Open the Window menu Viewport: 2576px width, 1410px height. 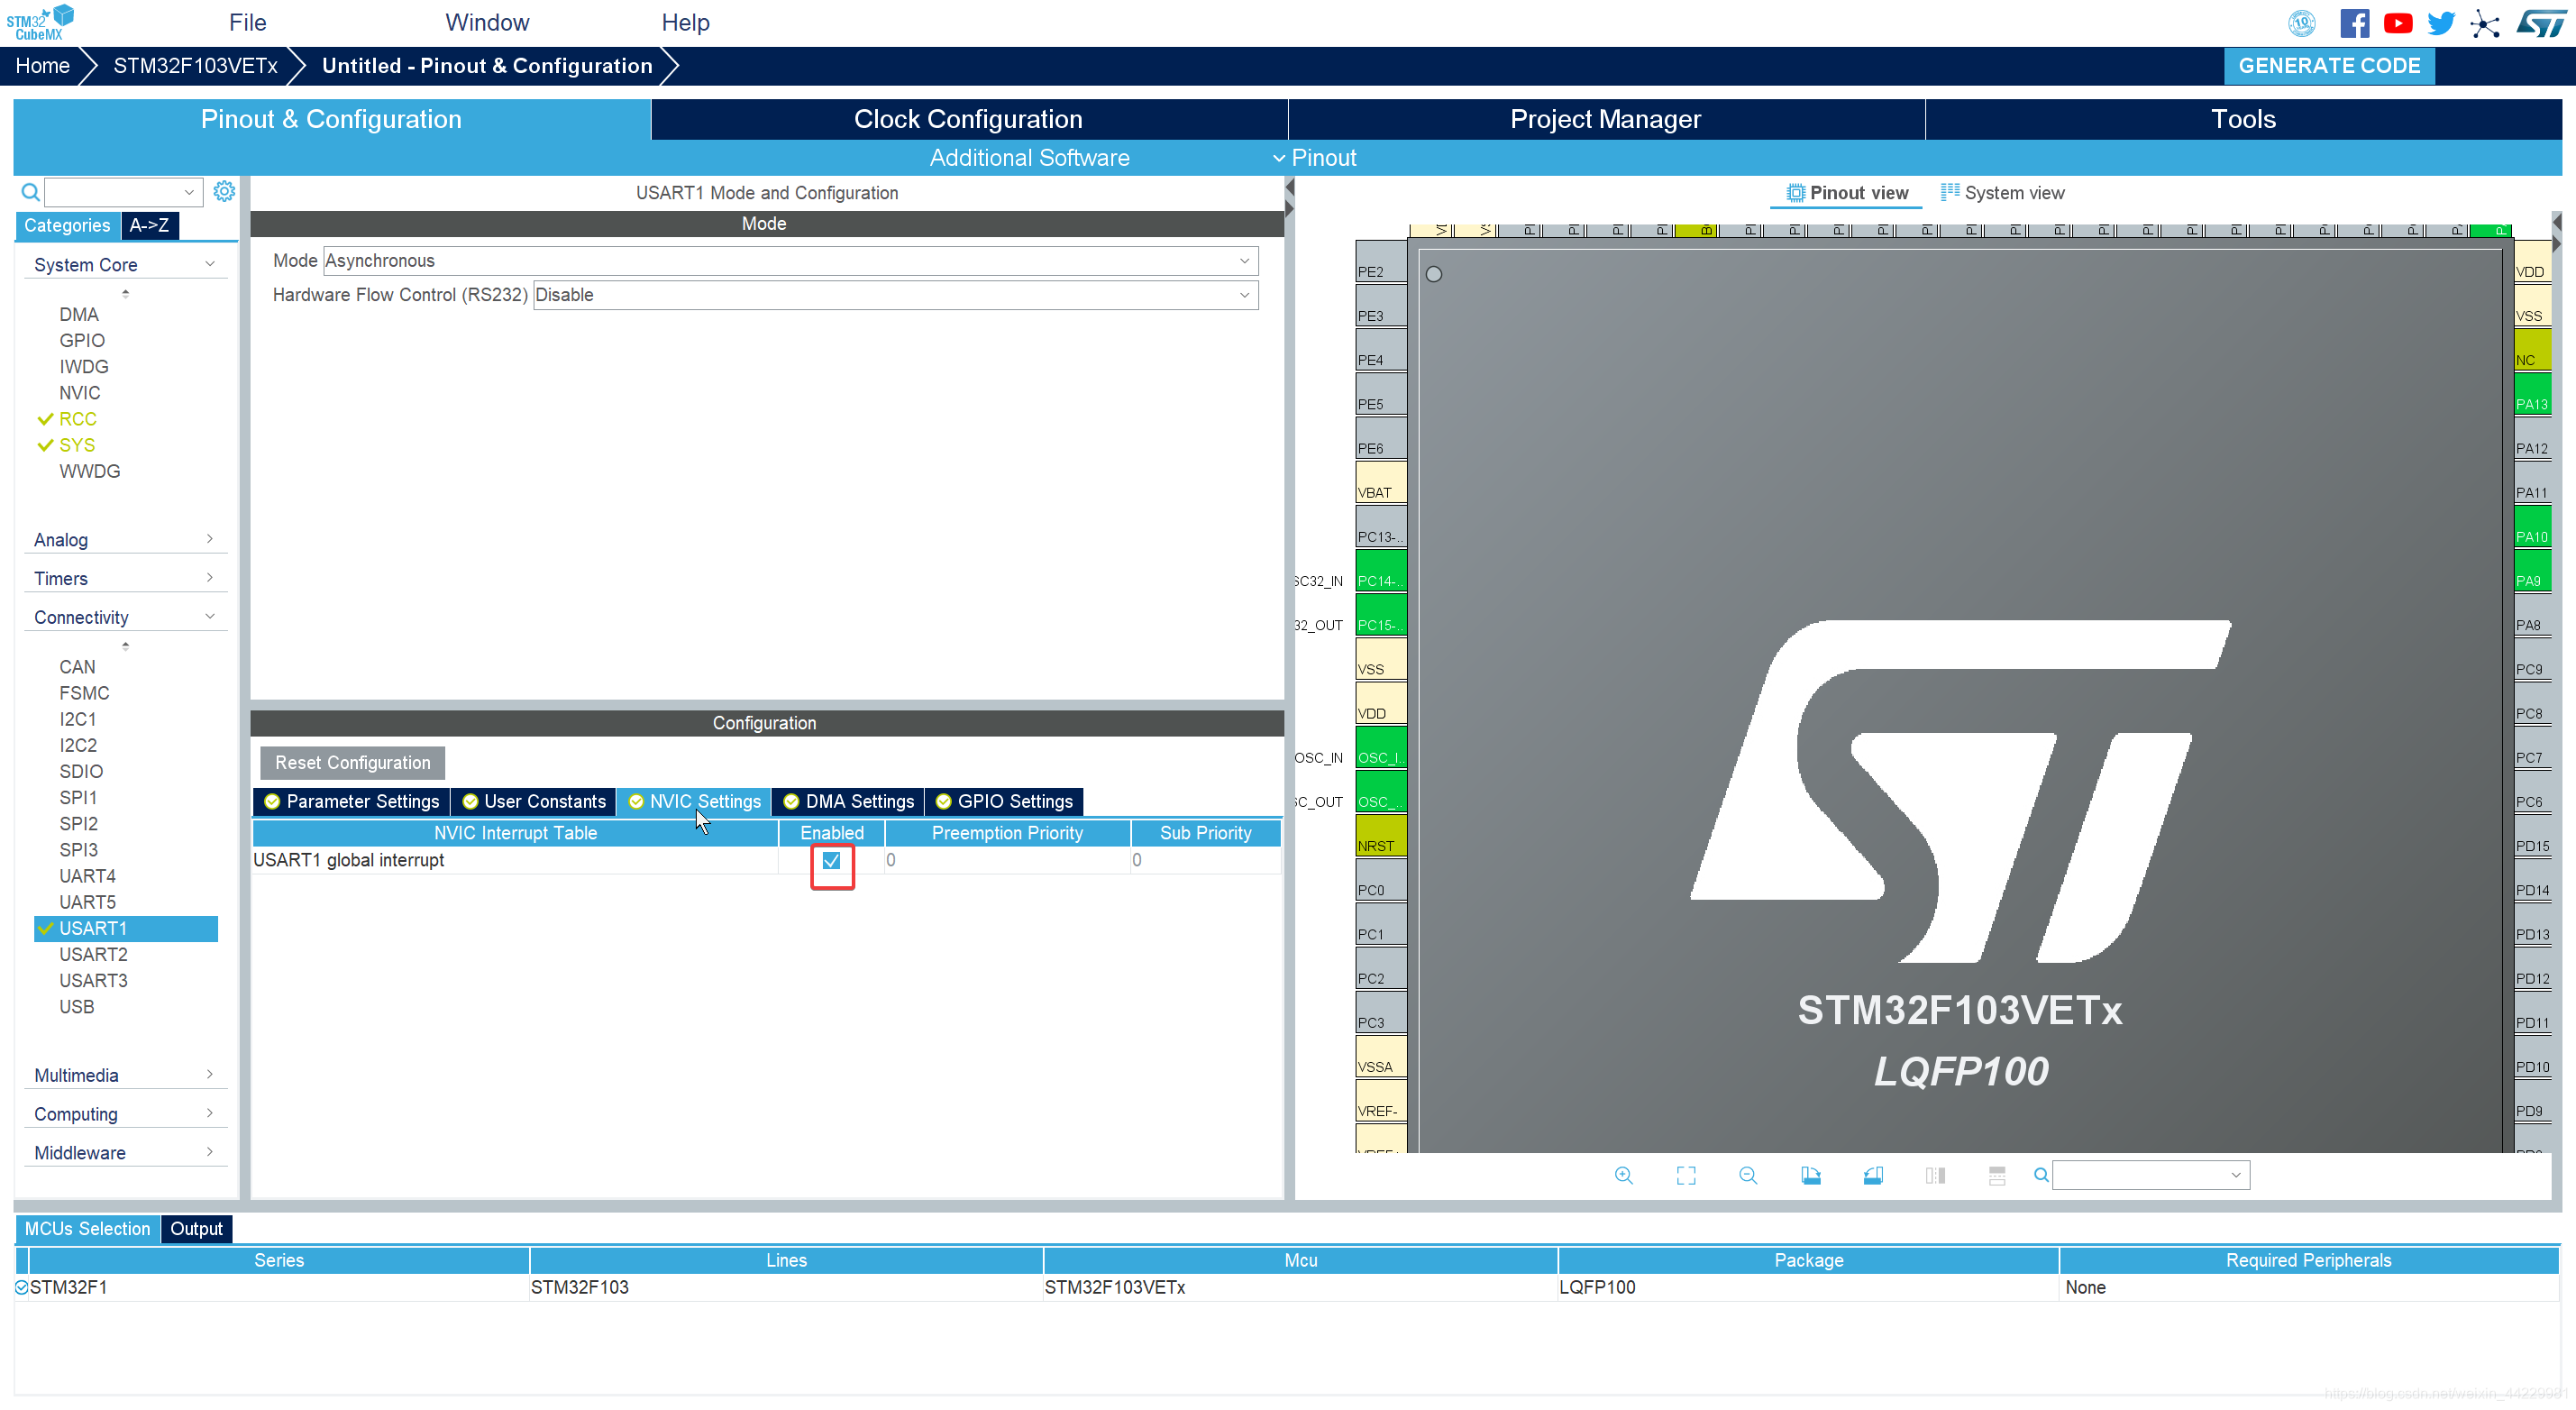pyautogui.click(x=487, y=22)
